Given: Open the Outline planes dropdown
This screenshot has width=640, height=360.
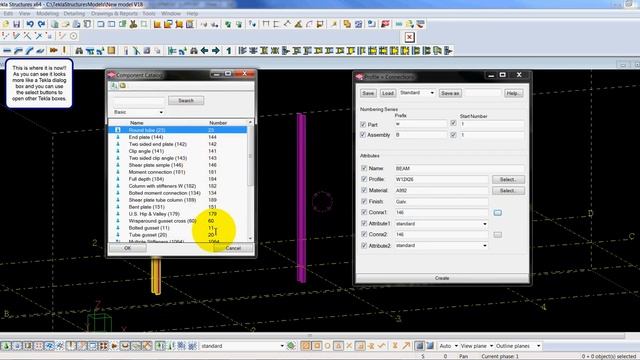Looking at the screenshot, I should (x=518, y=346).
